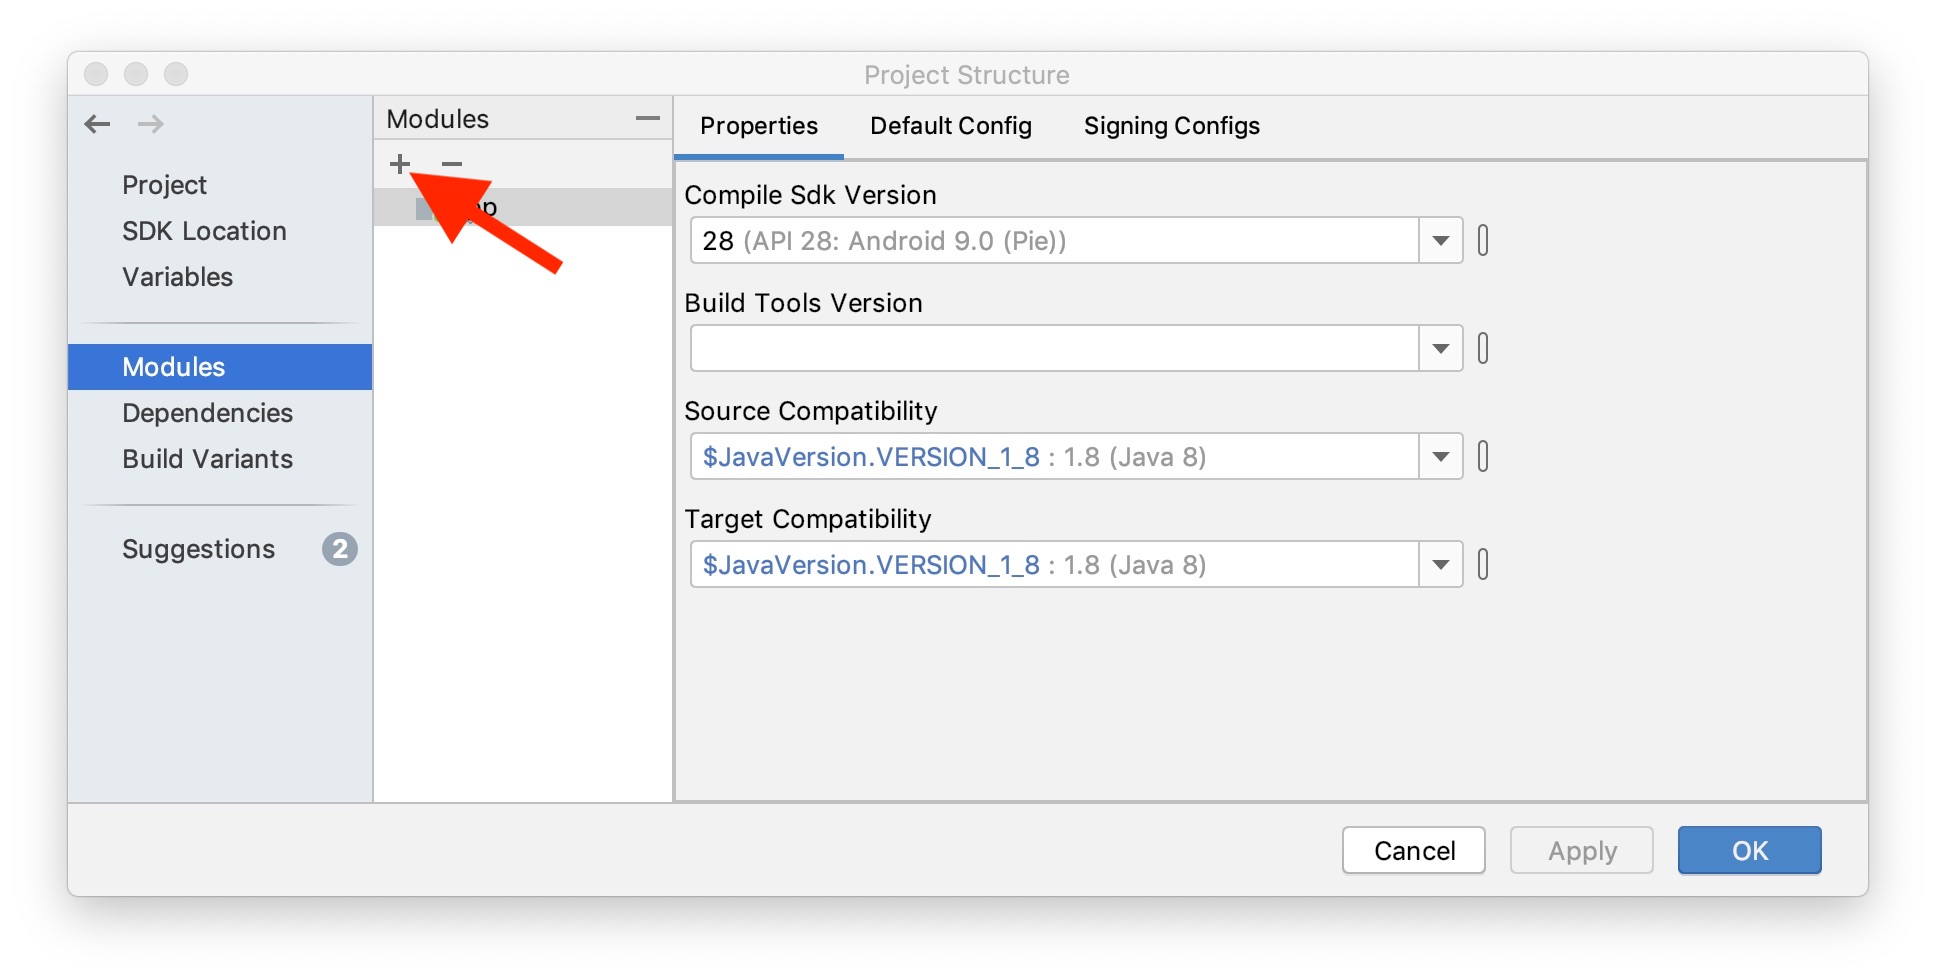Click the Cancel button
1936x980 pixels.
[x=1414, y=850]
